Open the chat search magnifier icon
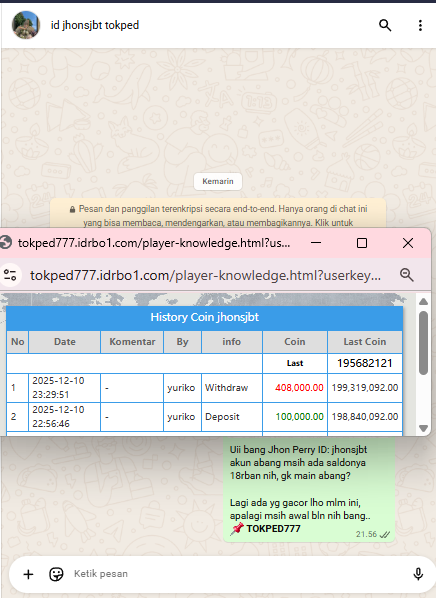436x598 pixels. pos(385,26)
